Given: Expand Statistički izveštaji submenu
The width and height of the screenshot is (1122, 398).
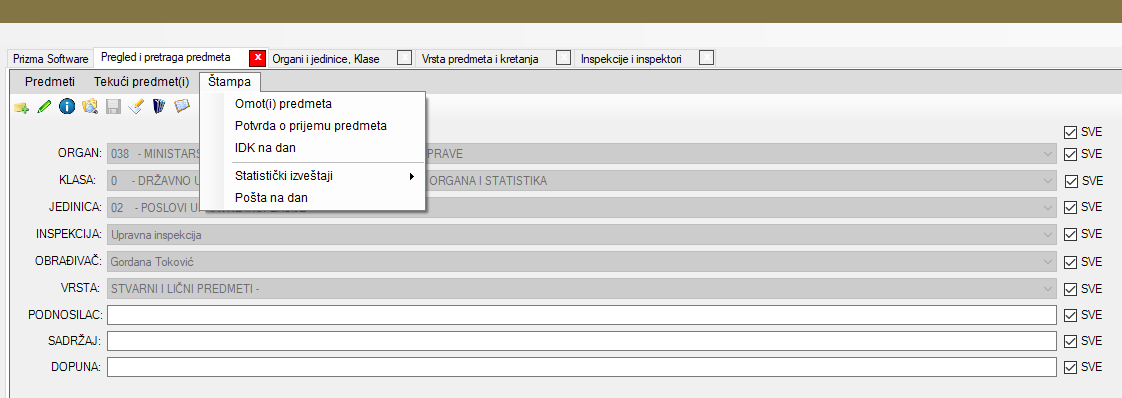Looking at the screenshot, I should click(313, 176).
